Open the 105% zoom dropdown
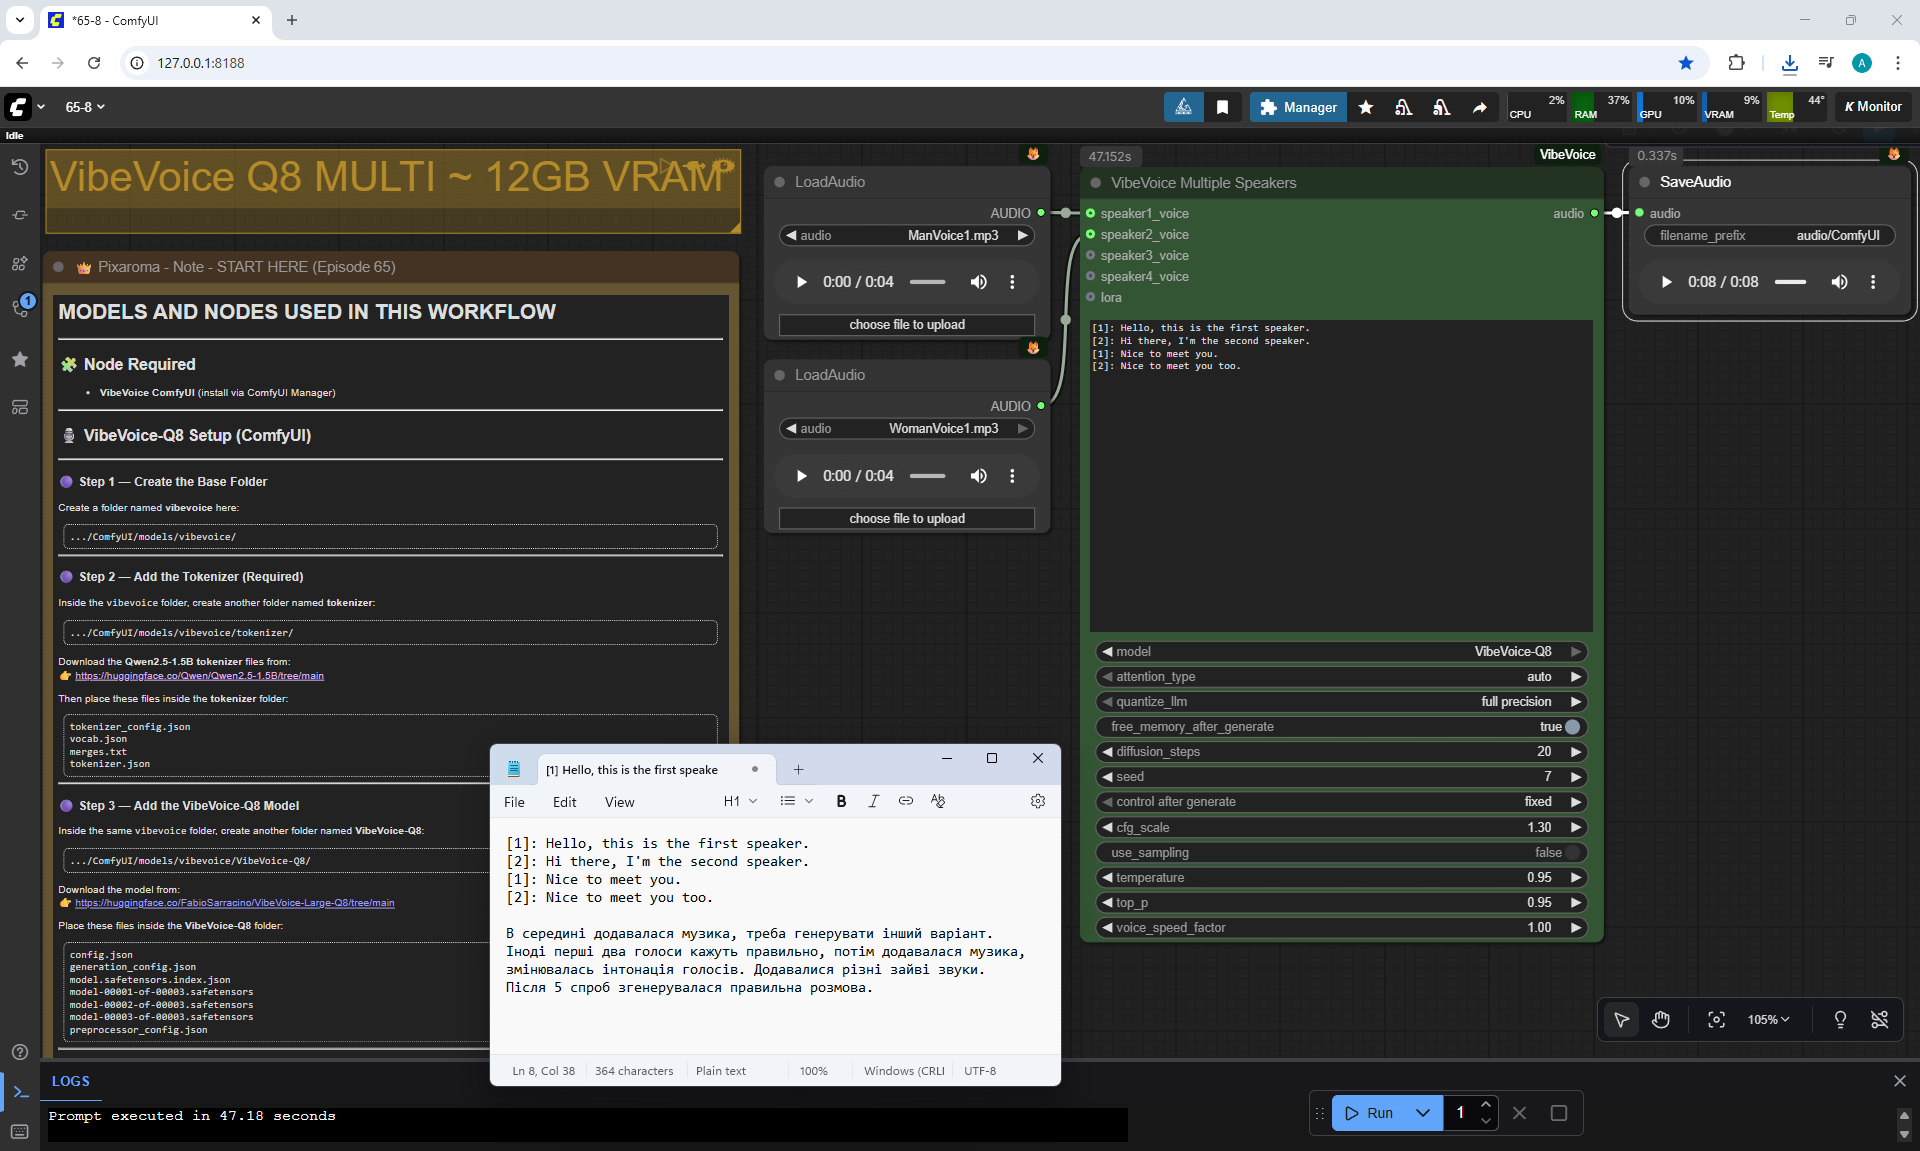Image resolution: width=1920 pixels, height=1151 pixels. pyautogui.click(x=1768, y=1019)
